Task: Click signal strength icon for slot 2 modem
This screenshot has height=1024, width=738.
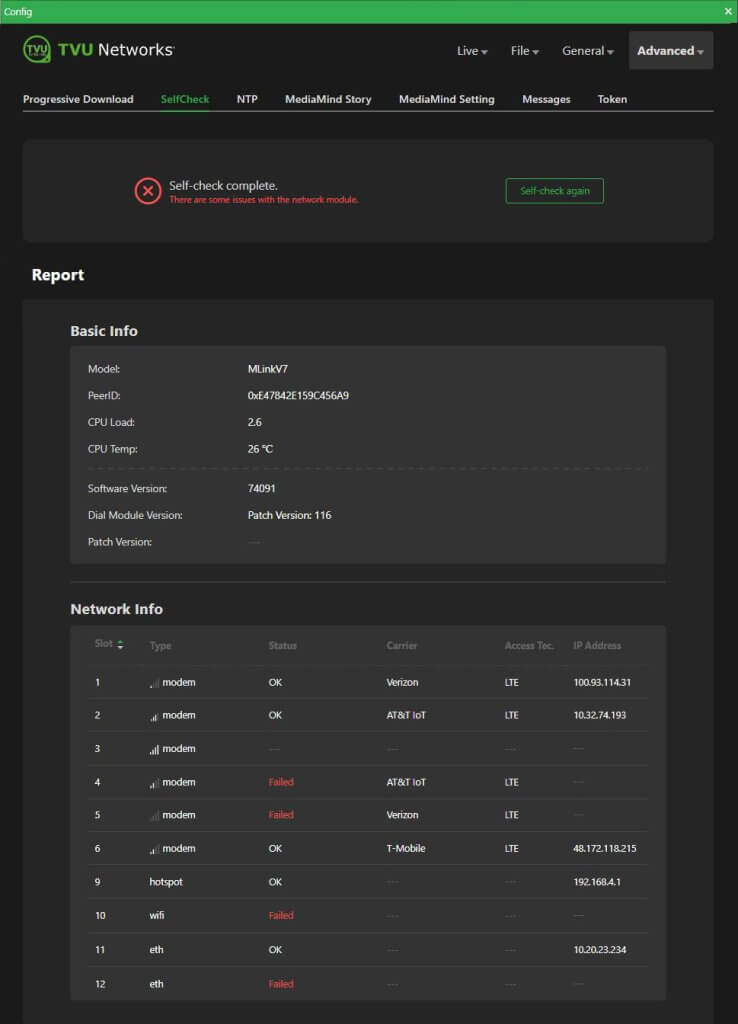Action: 154,716
